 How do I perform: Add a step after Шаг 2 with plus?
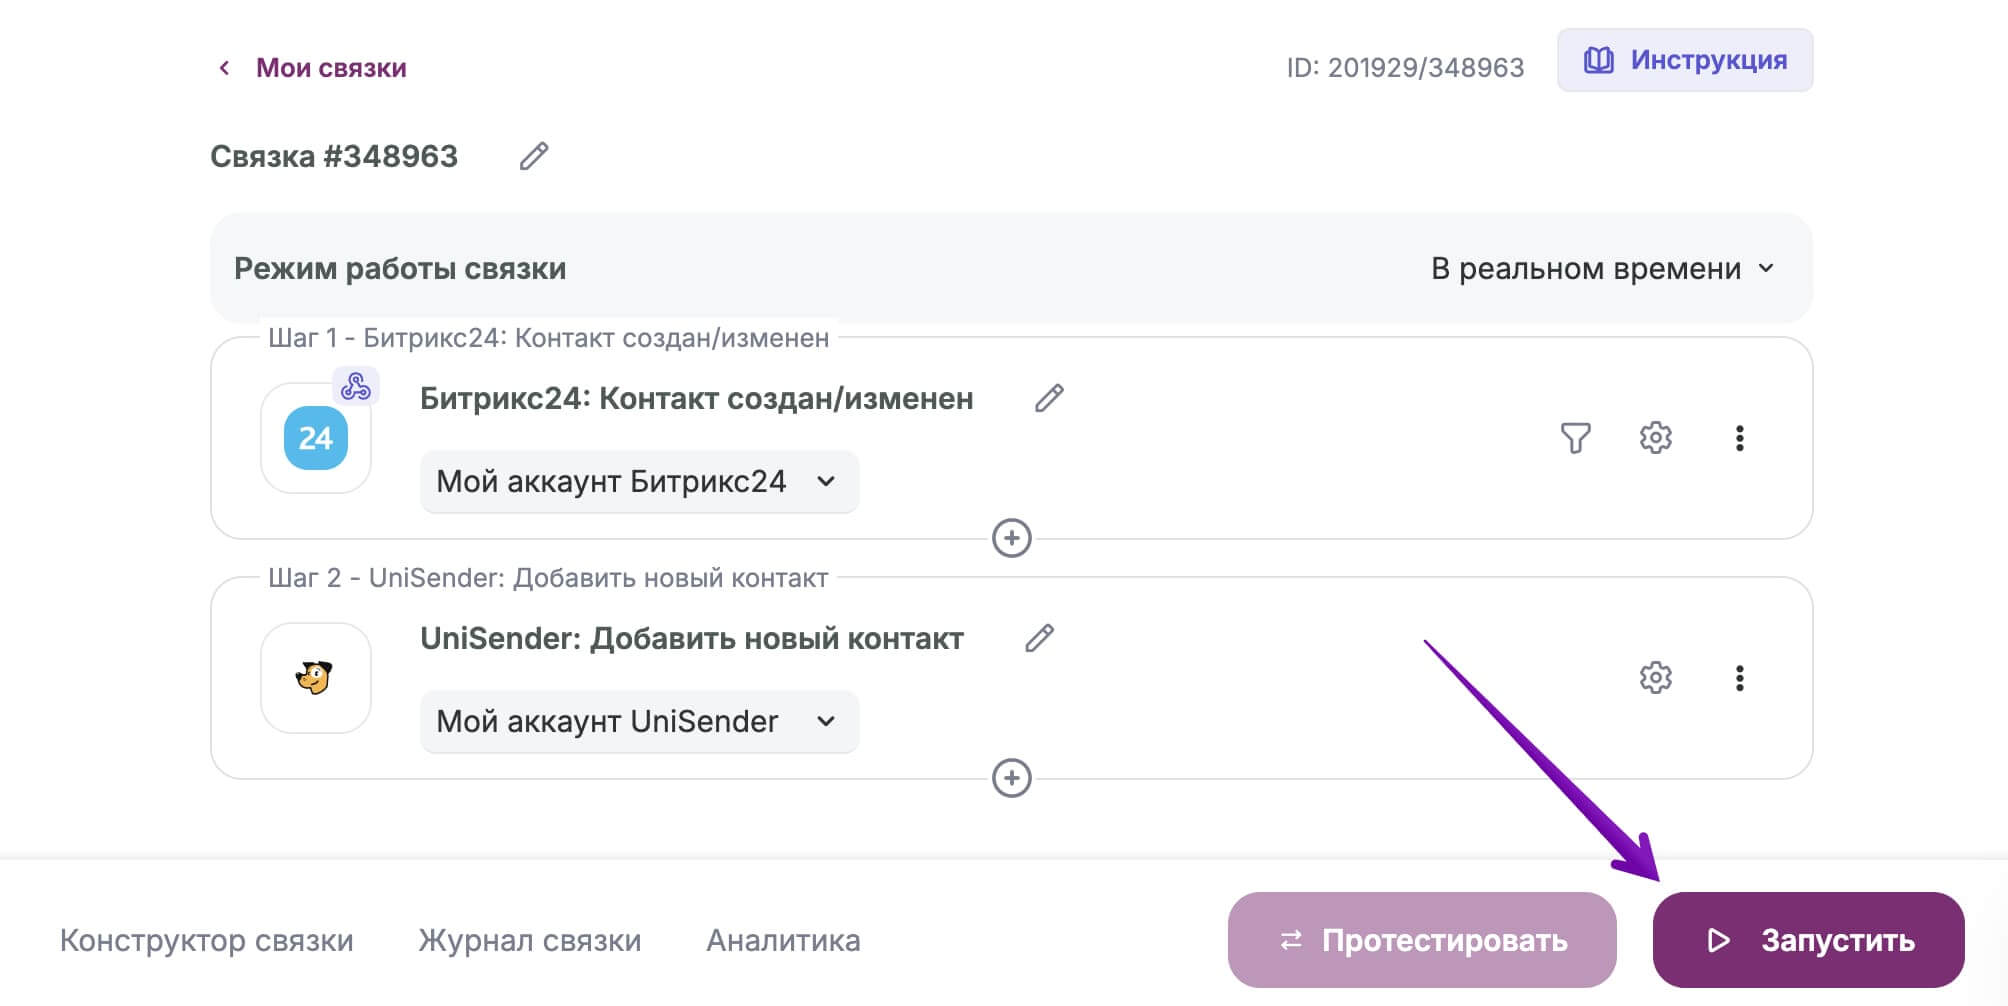point(1012,778)
